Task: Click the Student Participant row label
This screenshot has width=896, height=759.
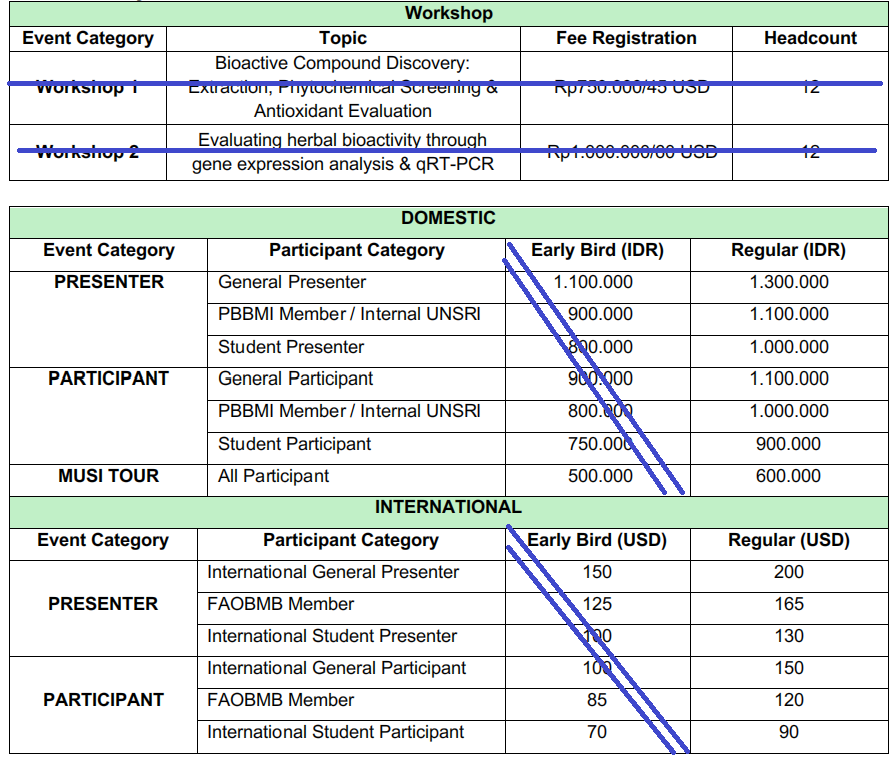Action: coord(294,444)
